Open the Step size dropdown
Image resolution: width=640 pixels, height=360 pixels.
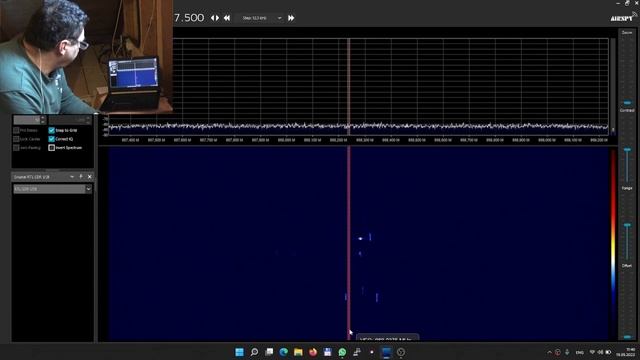(261, 18)
